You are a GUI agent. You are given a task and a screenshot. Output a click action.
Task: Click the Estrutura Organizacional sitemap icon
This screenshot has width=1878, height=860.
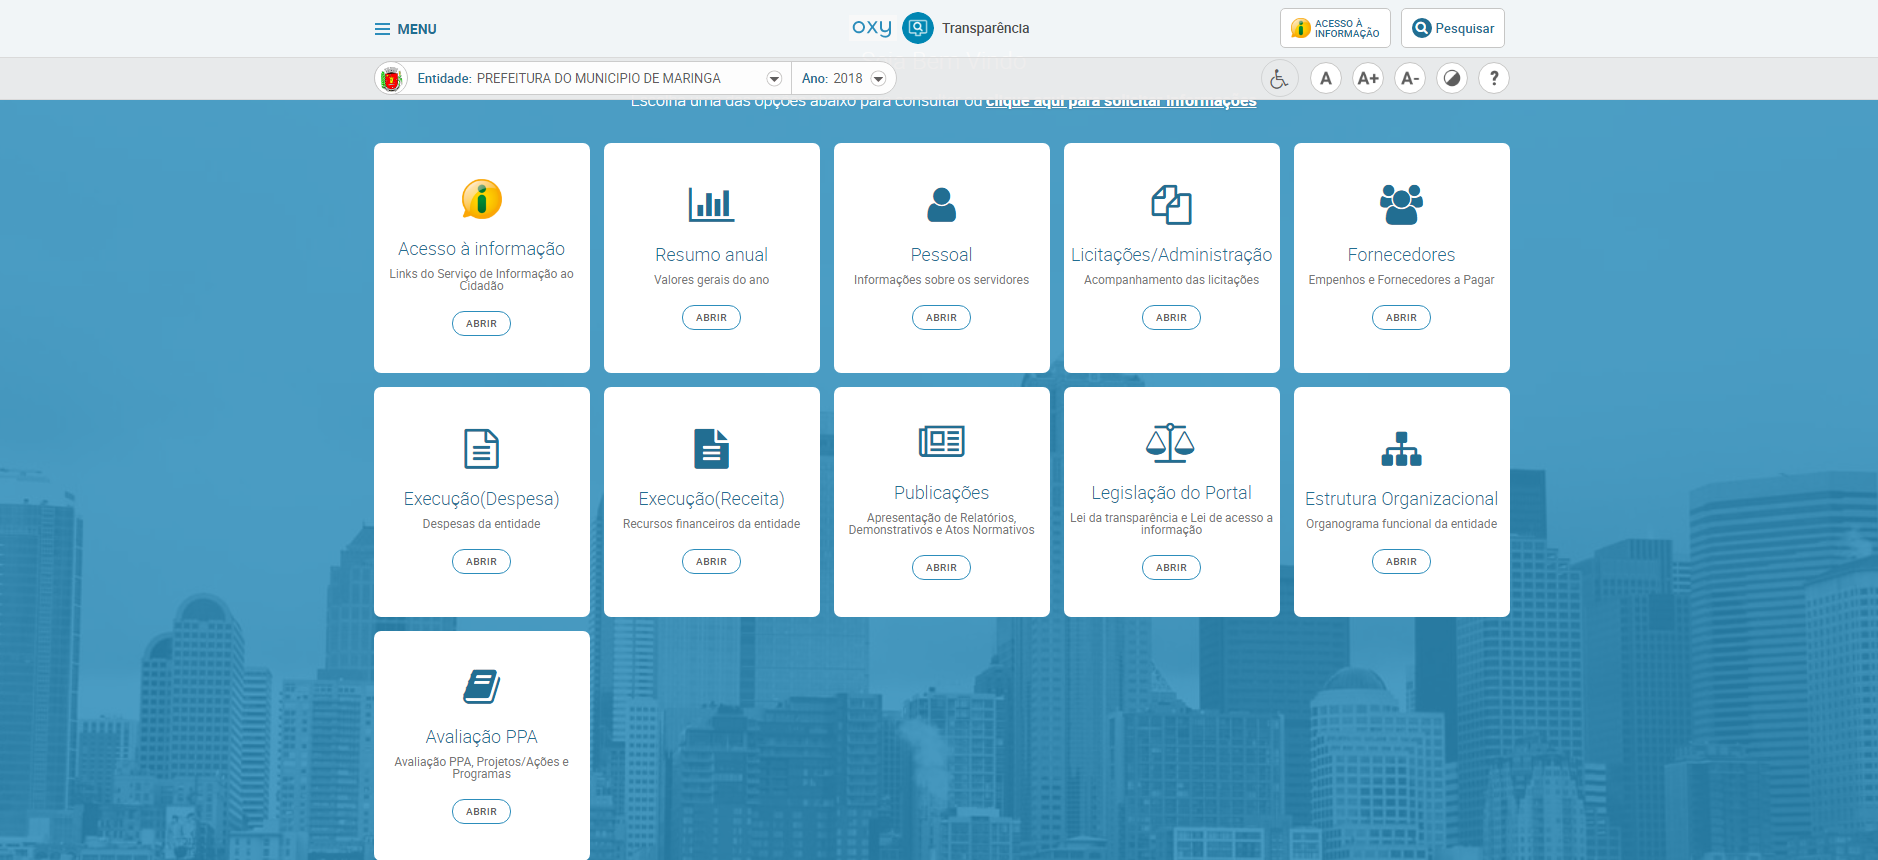pyautogui.click(x=1401, y=449)
